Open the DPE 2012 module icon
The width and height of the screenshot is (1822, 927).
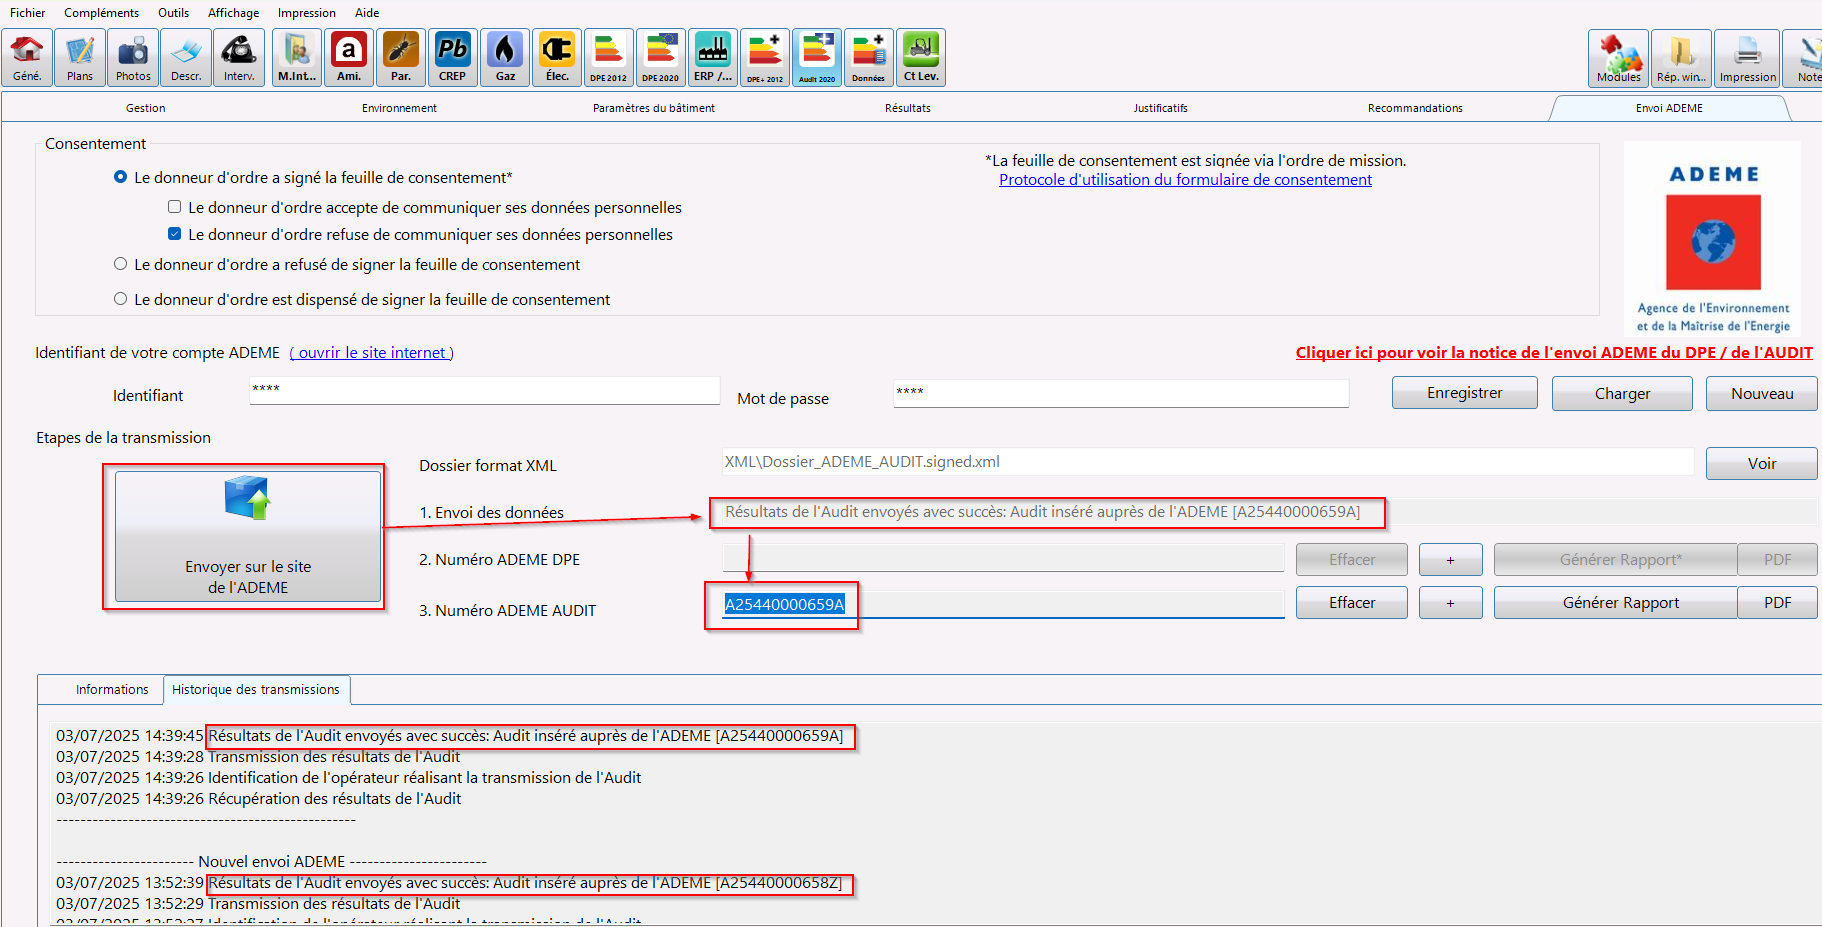tap(609, 58)
